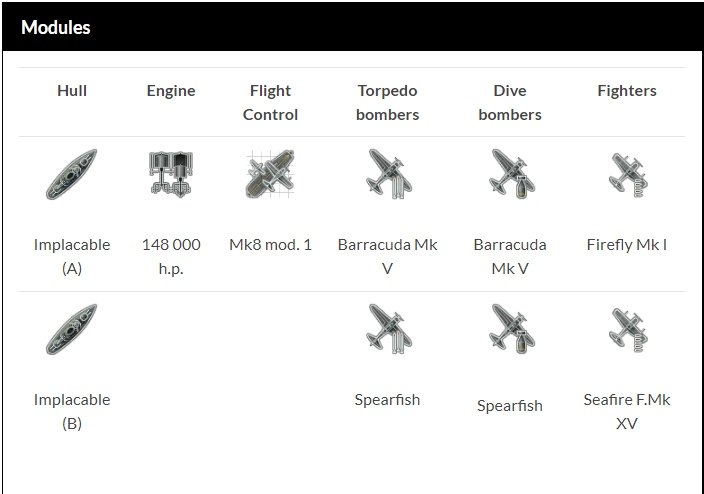Click the Implacable (A) text label

[x=72, y=256]
